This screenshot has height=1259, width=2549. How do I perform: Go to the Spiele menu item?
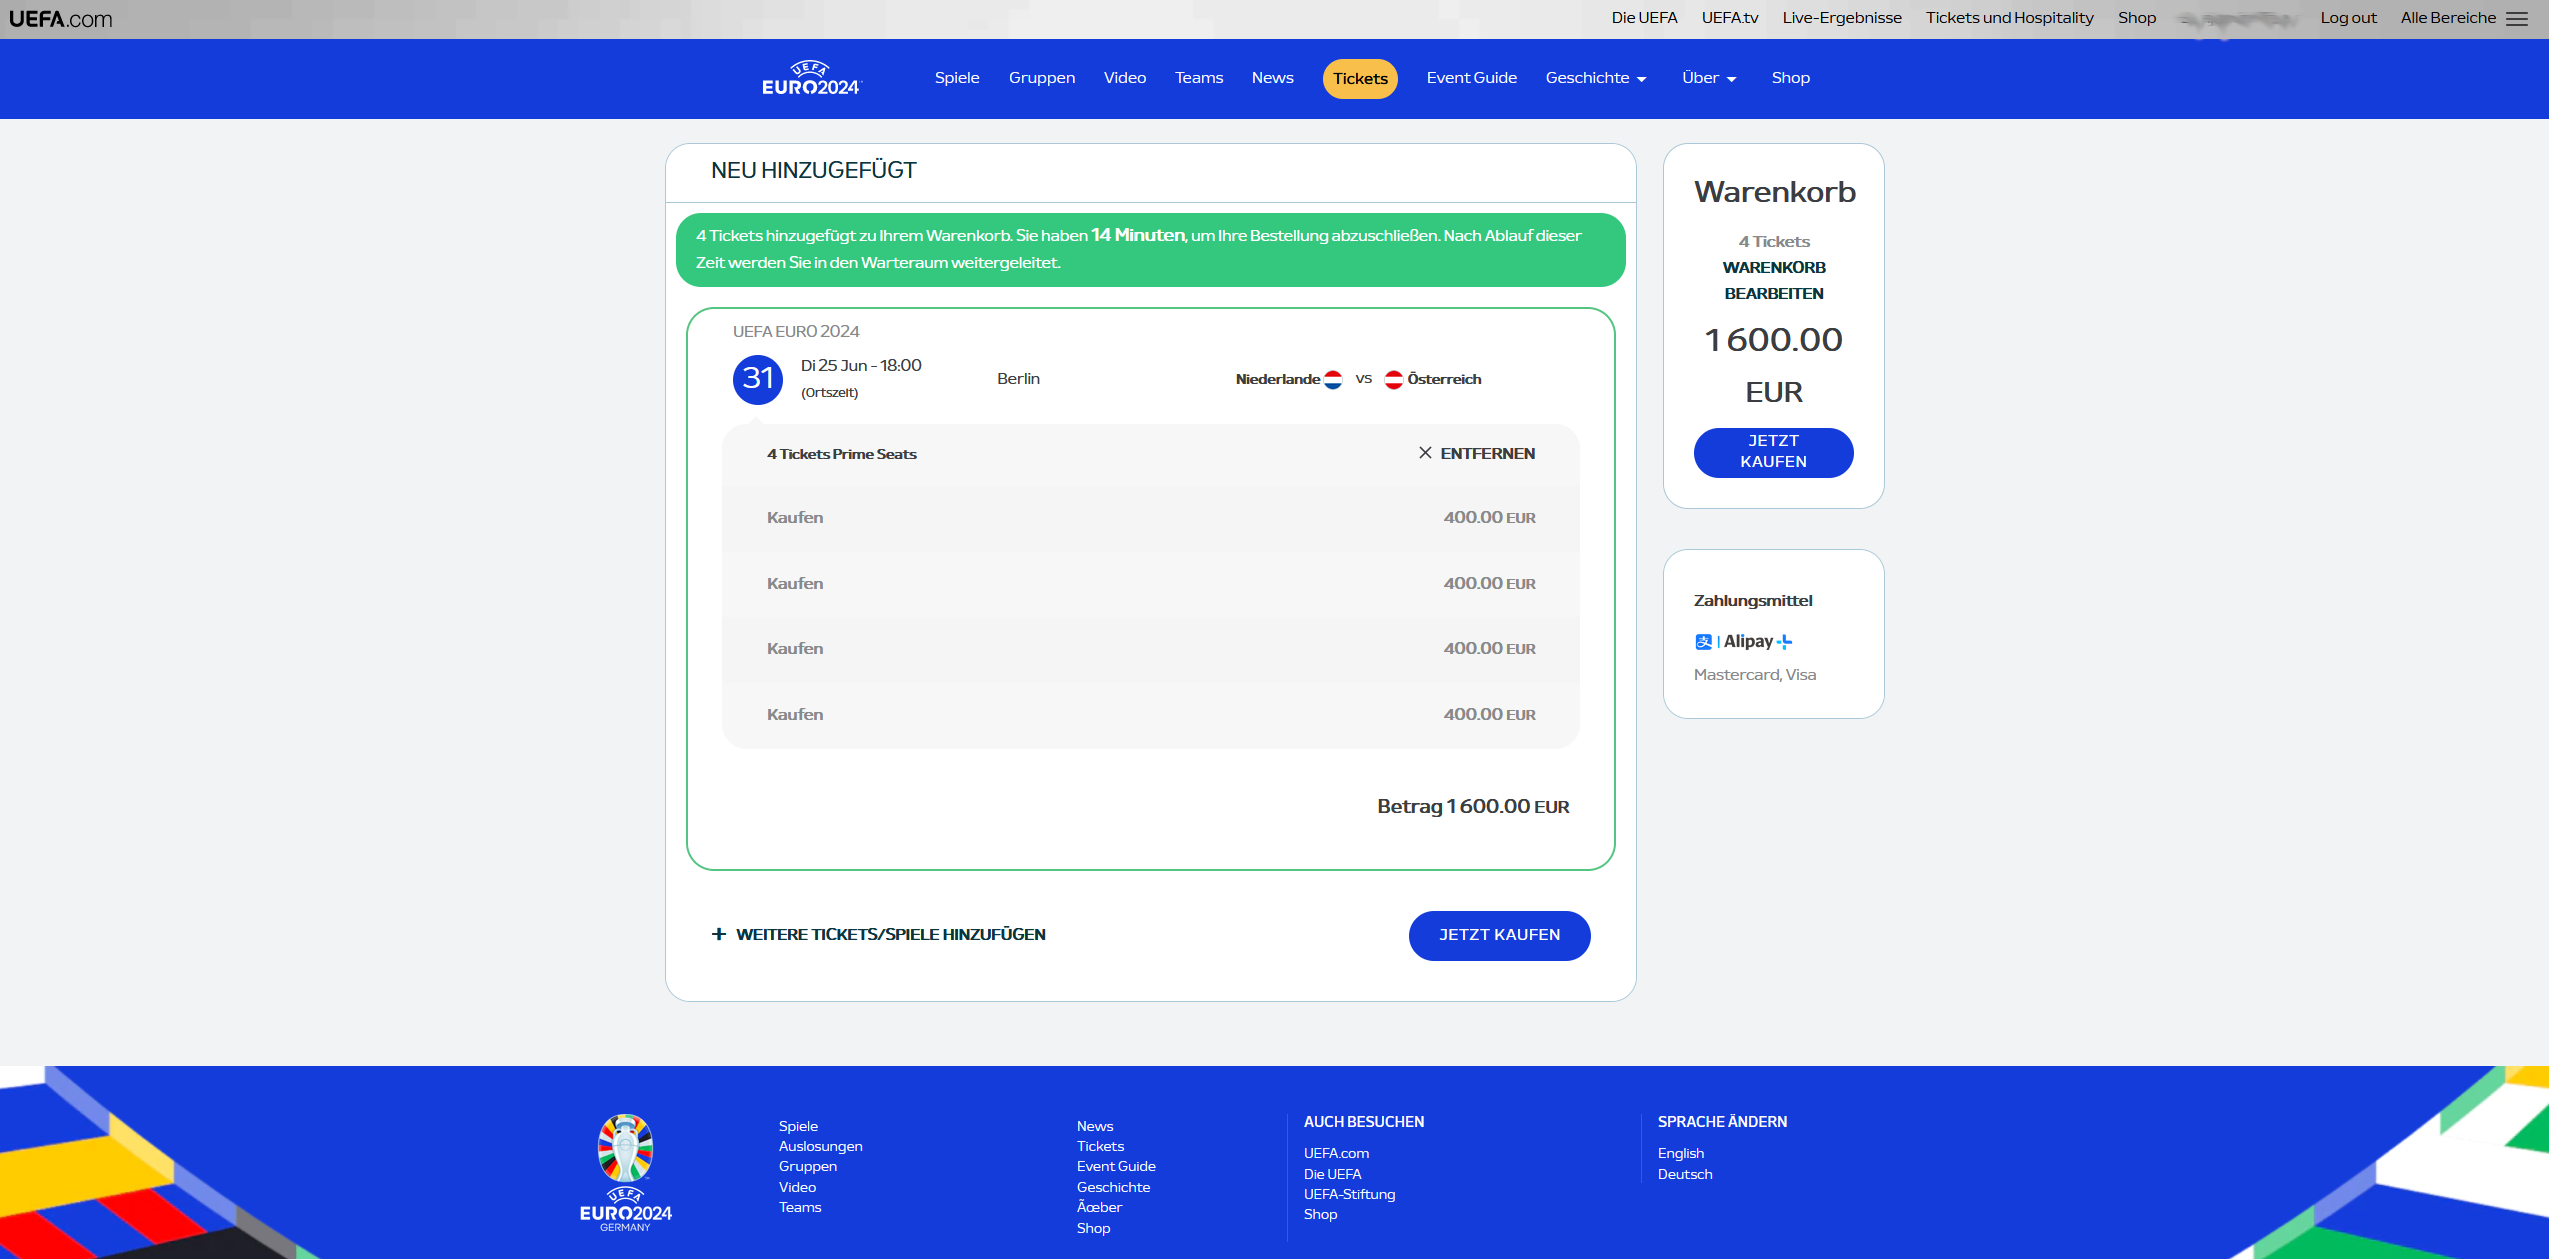[956, 78]
